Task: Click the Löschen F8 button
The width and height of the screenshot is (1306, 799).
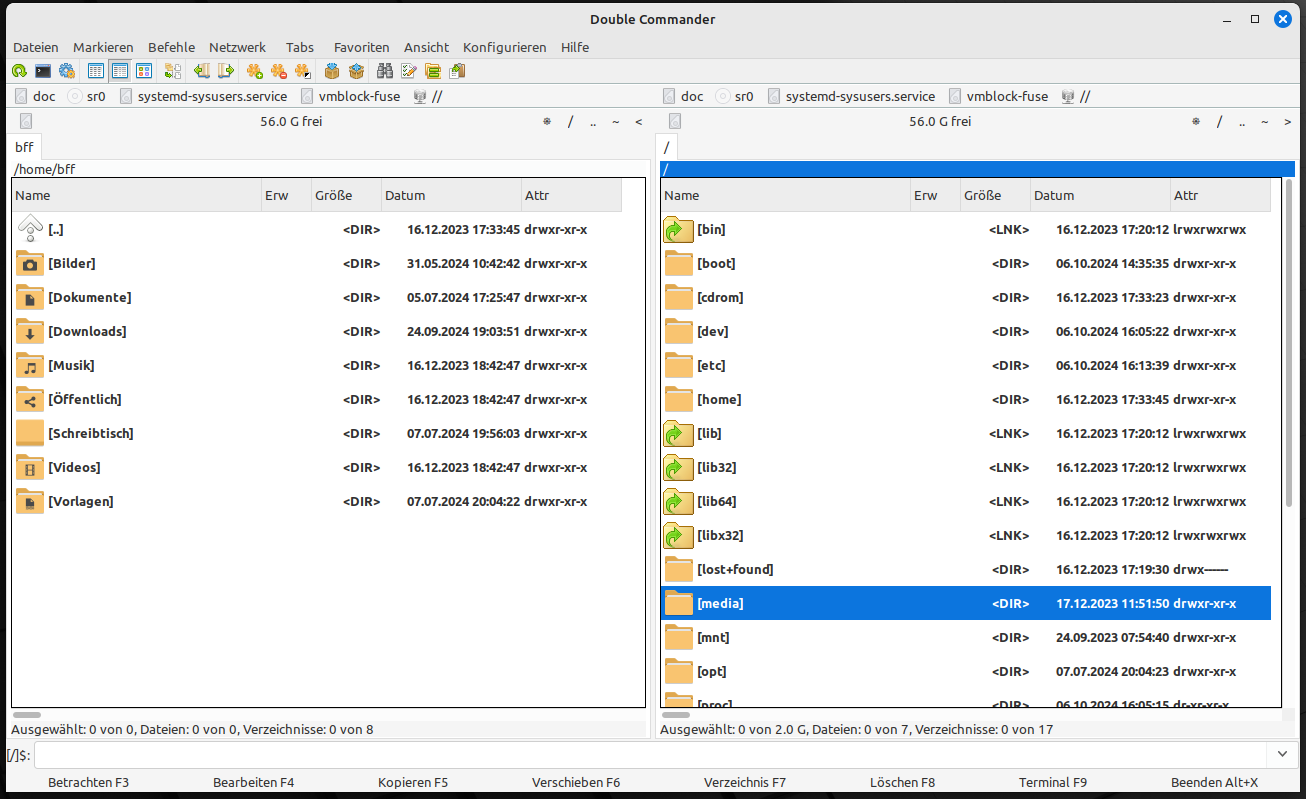Action: (903, 782)
